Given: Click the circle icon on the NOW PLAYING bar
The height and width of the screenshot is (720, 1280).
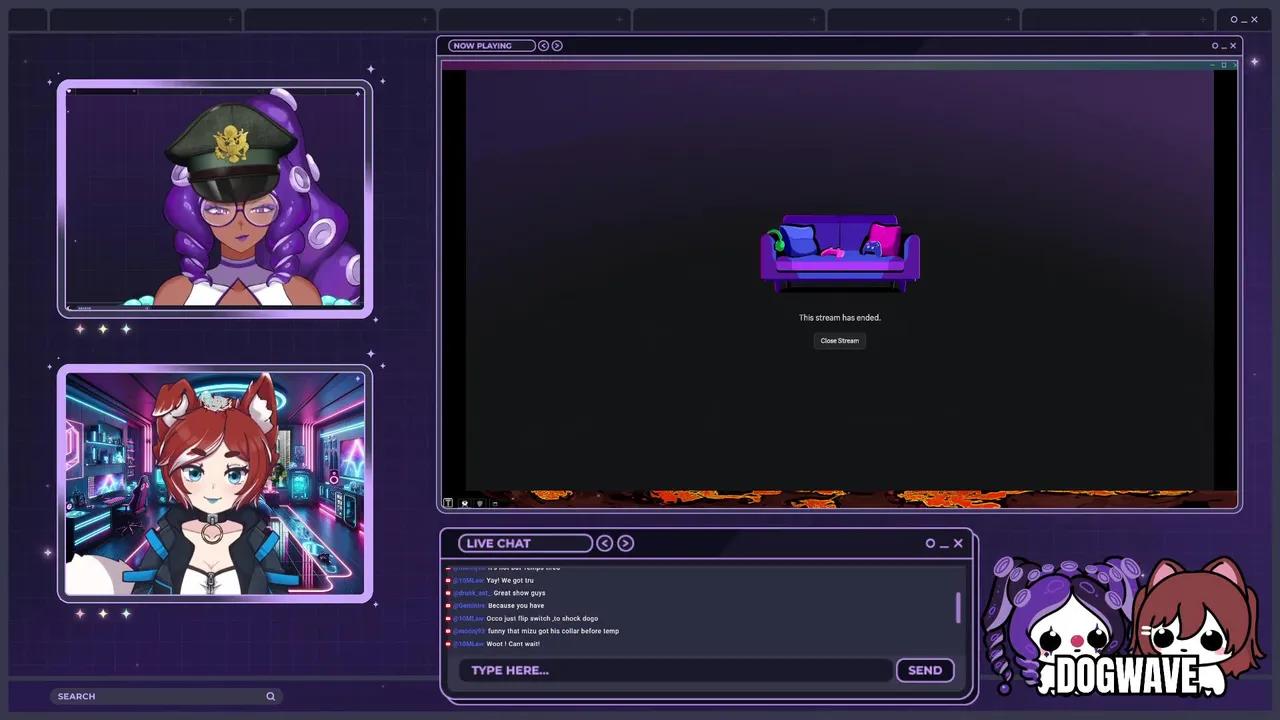Looking at the screenshot, I should click(x=1214, y=45).
